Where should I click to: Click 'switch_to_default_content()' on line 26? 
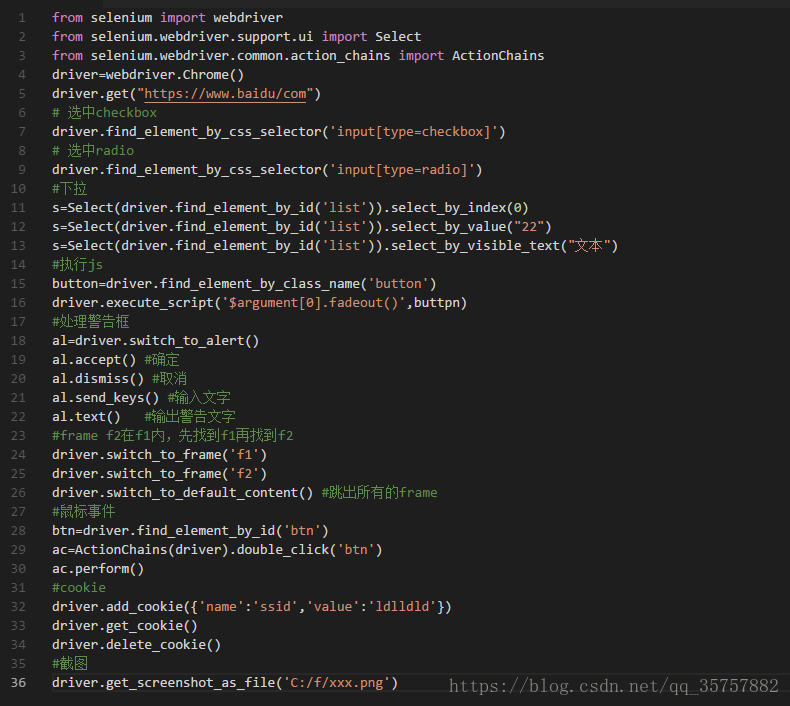pos(210,493)
